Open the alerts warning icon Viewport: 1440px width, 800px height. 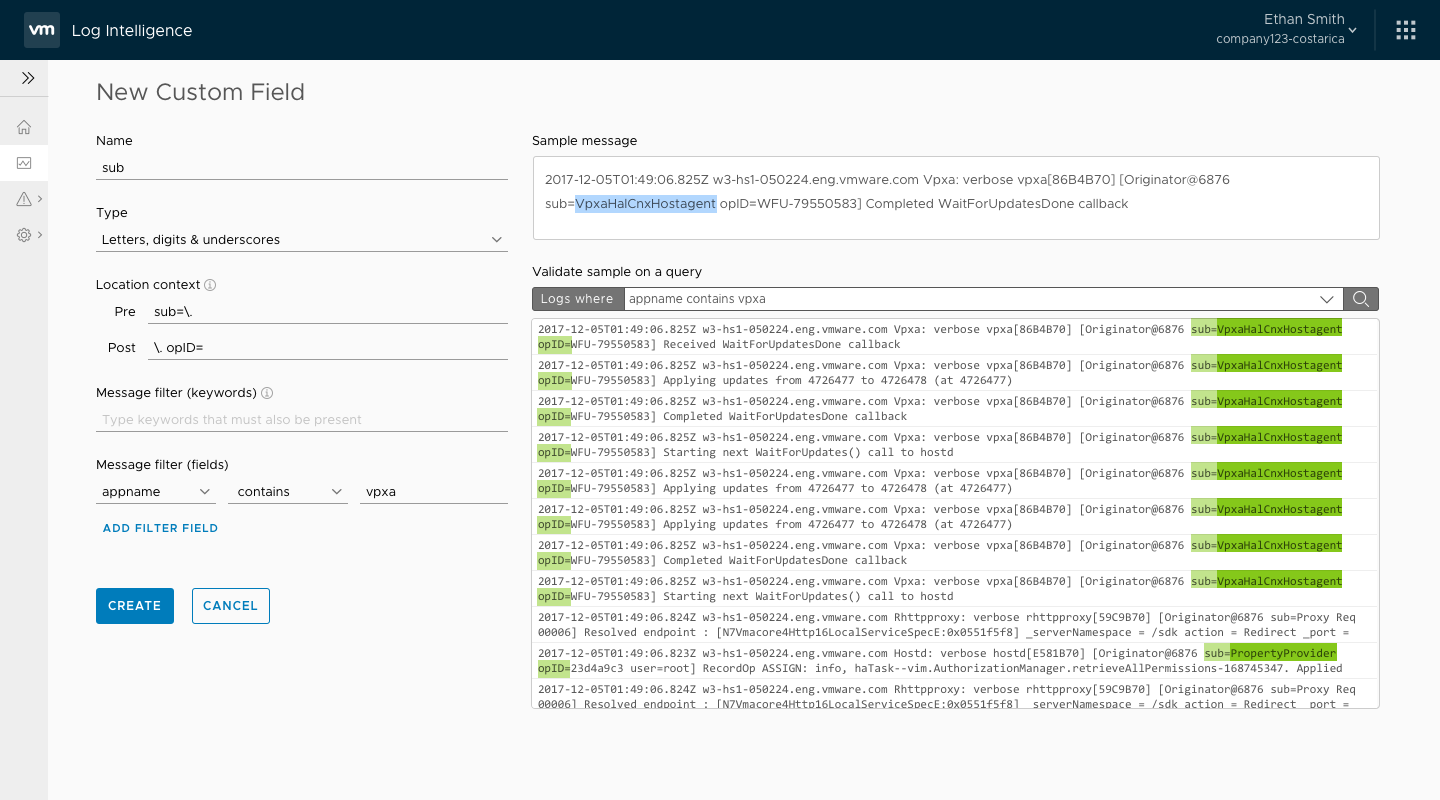tap(24, 199)
